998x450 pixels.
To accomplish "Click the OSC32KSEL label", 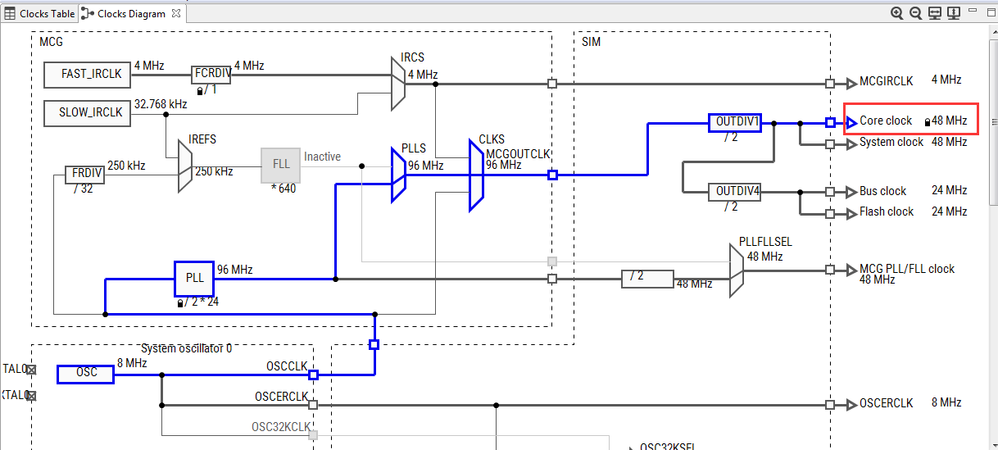I will (x=668, y=447).
